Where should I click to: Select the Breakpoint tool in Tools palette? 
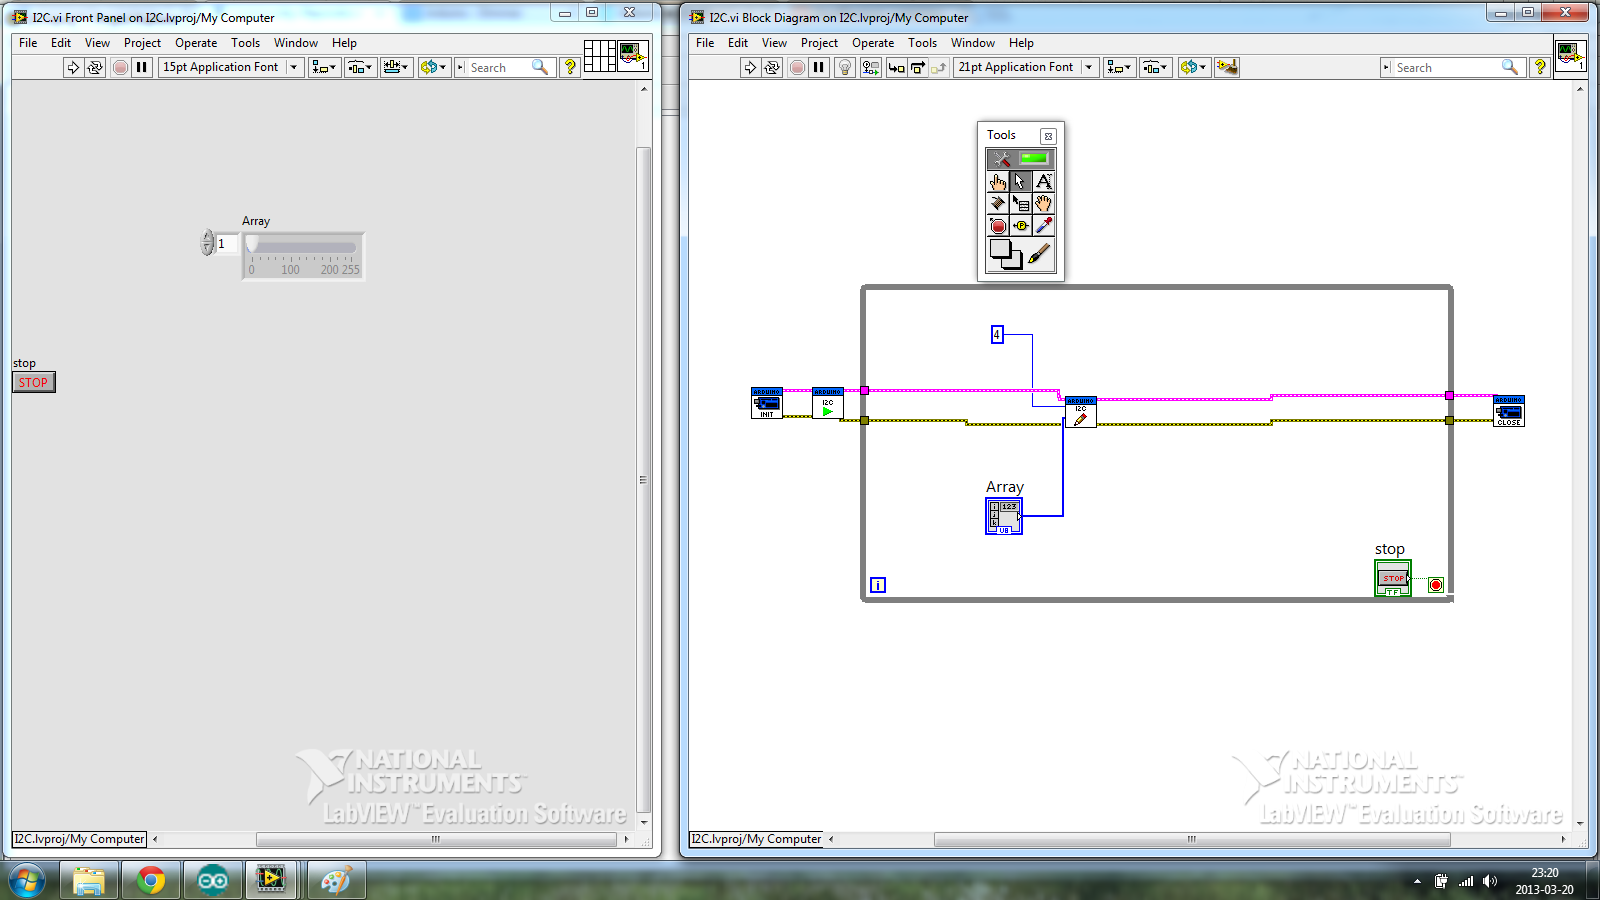point(997,225)
